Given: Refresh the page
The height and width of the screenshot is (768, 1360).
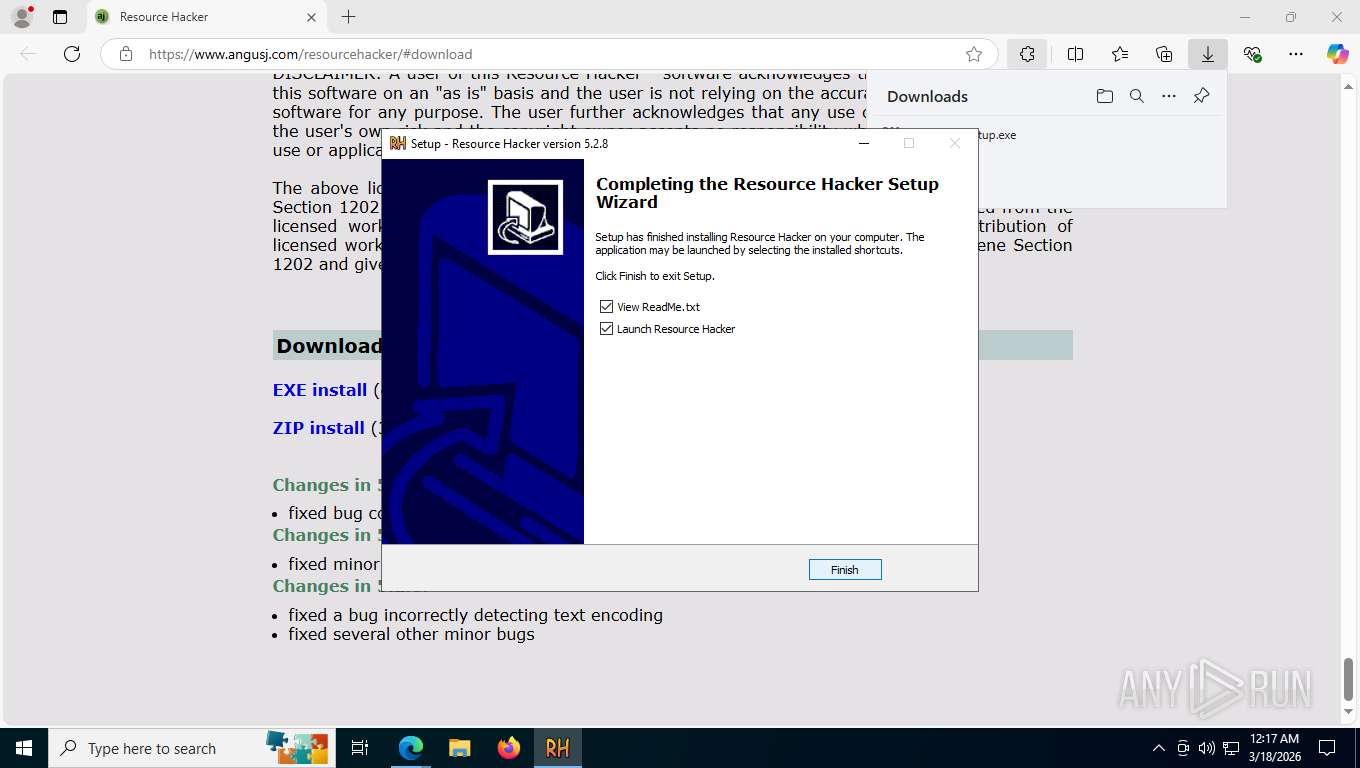Looking at the screenshot, I should [72, 54].
